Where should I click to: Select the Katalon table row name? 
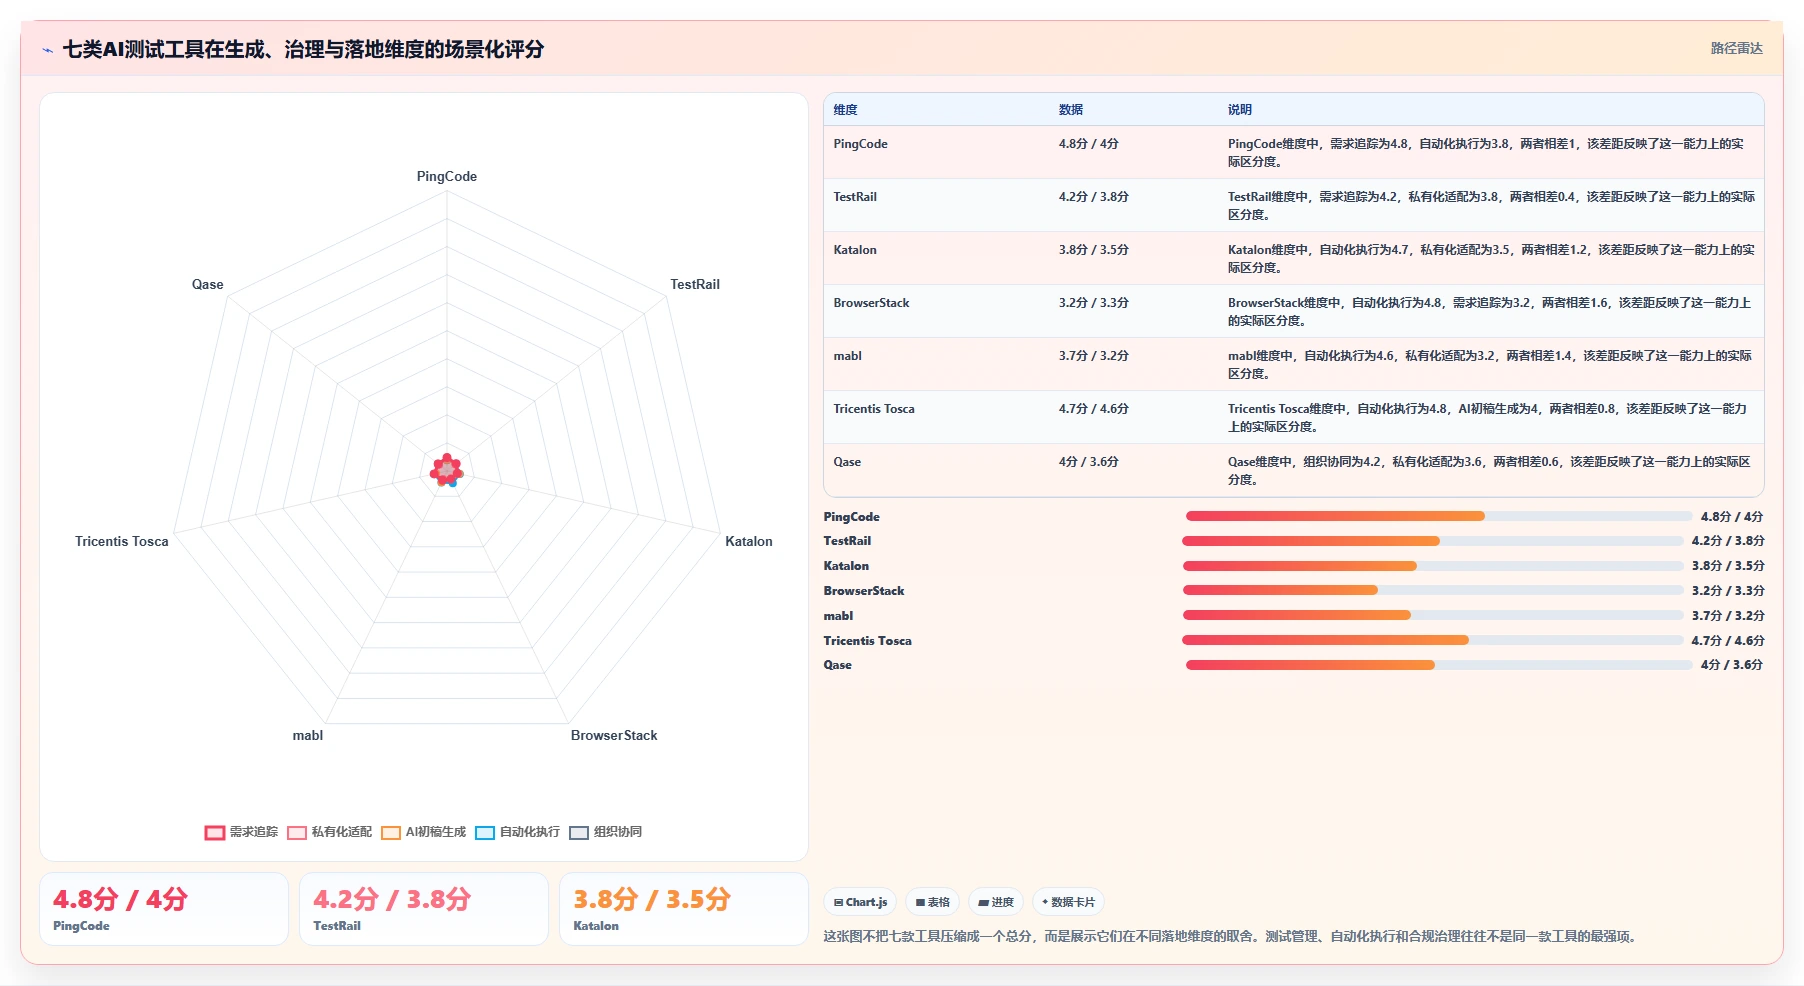[x=855, y=250]
